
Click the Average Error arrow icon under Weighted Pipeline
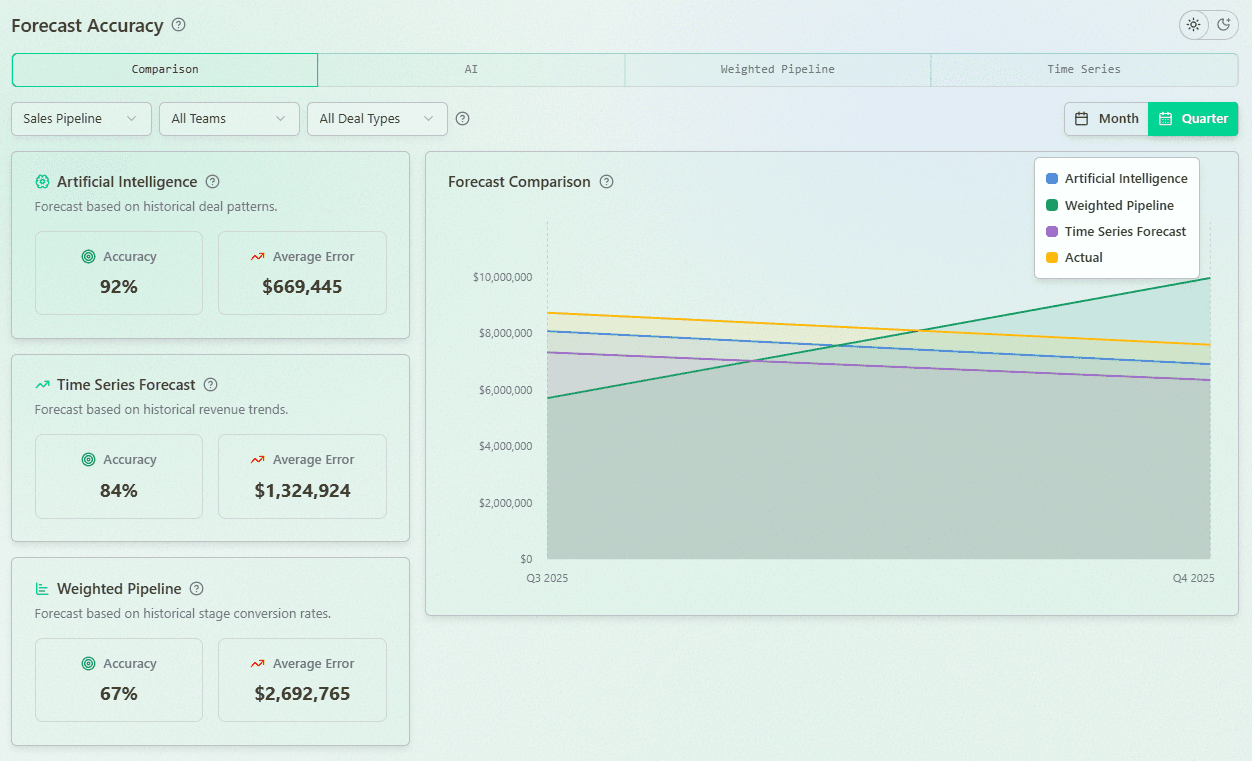tap(259, 663)
